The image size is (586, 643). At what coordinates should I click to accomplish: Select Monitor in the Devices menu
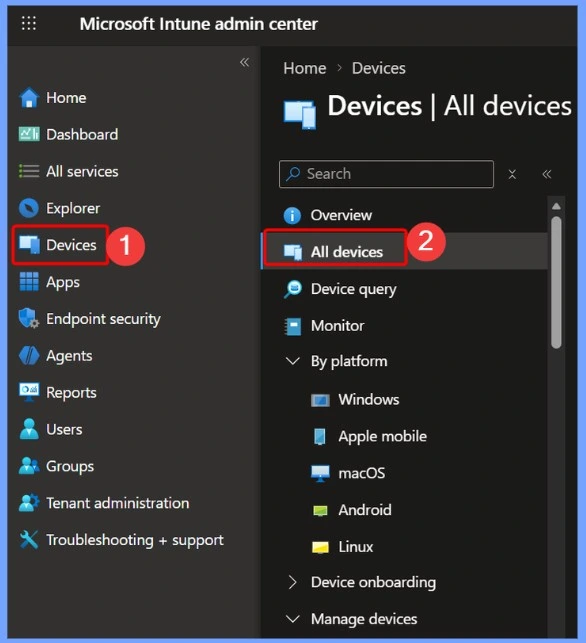337,326
